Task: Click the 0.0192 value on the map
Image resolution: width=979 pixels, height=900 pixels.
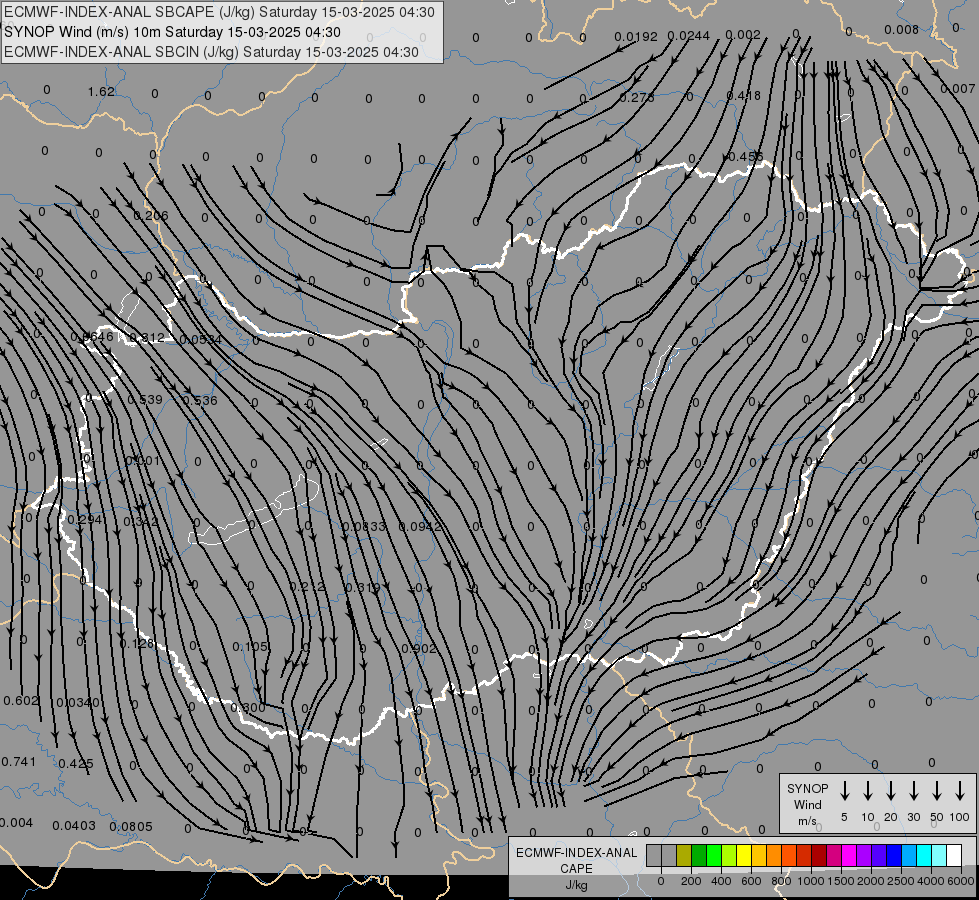Action: point(636,36)
